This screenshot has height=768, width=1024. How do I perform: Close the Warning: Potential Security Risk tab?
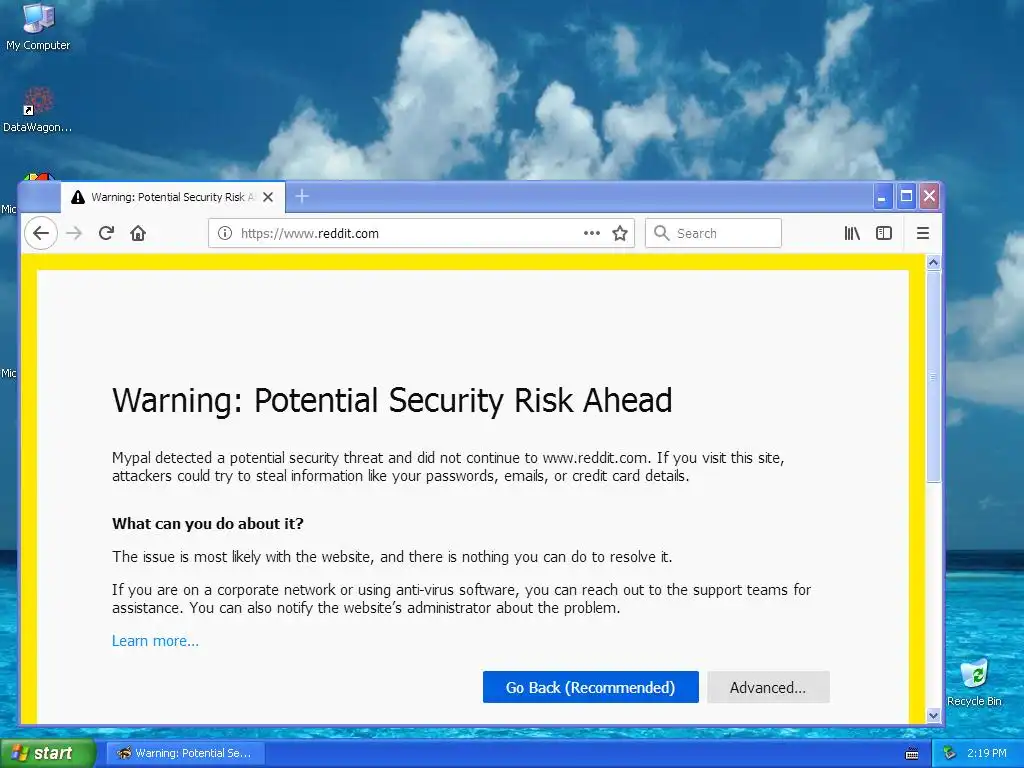(x=268, y=197)
